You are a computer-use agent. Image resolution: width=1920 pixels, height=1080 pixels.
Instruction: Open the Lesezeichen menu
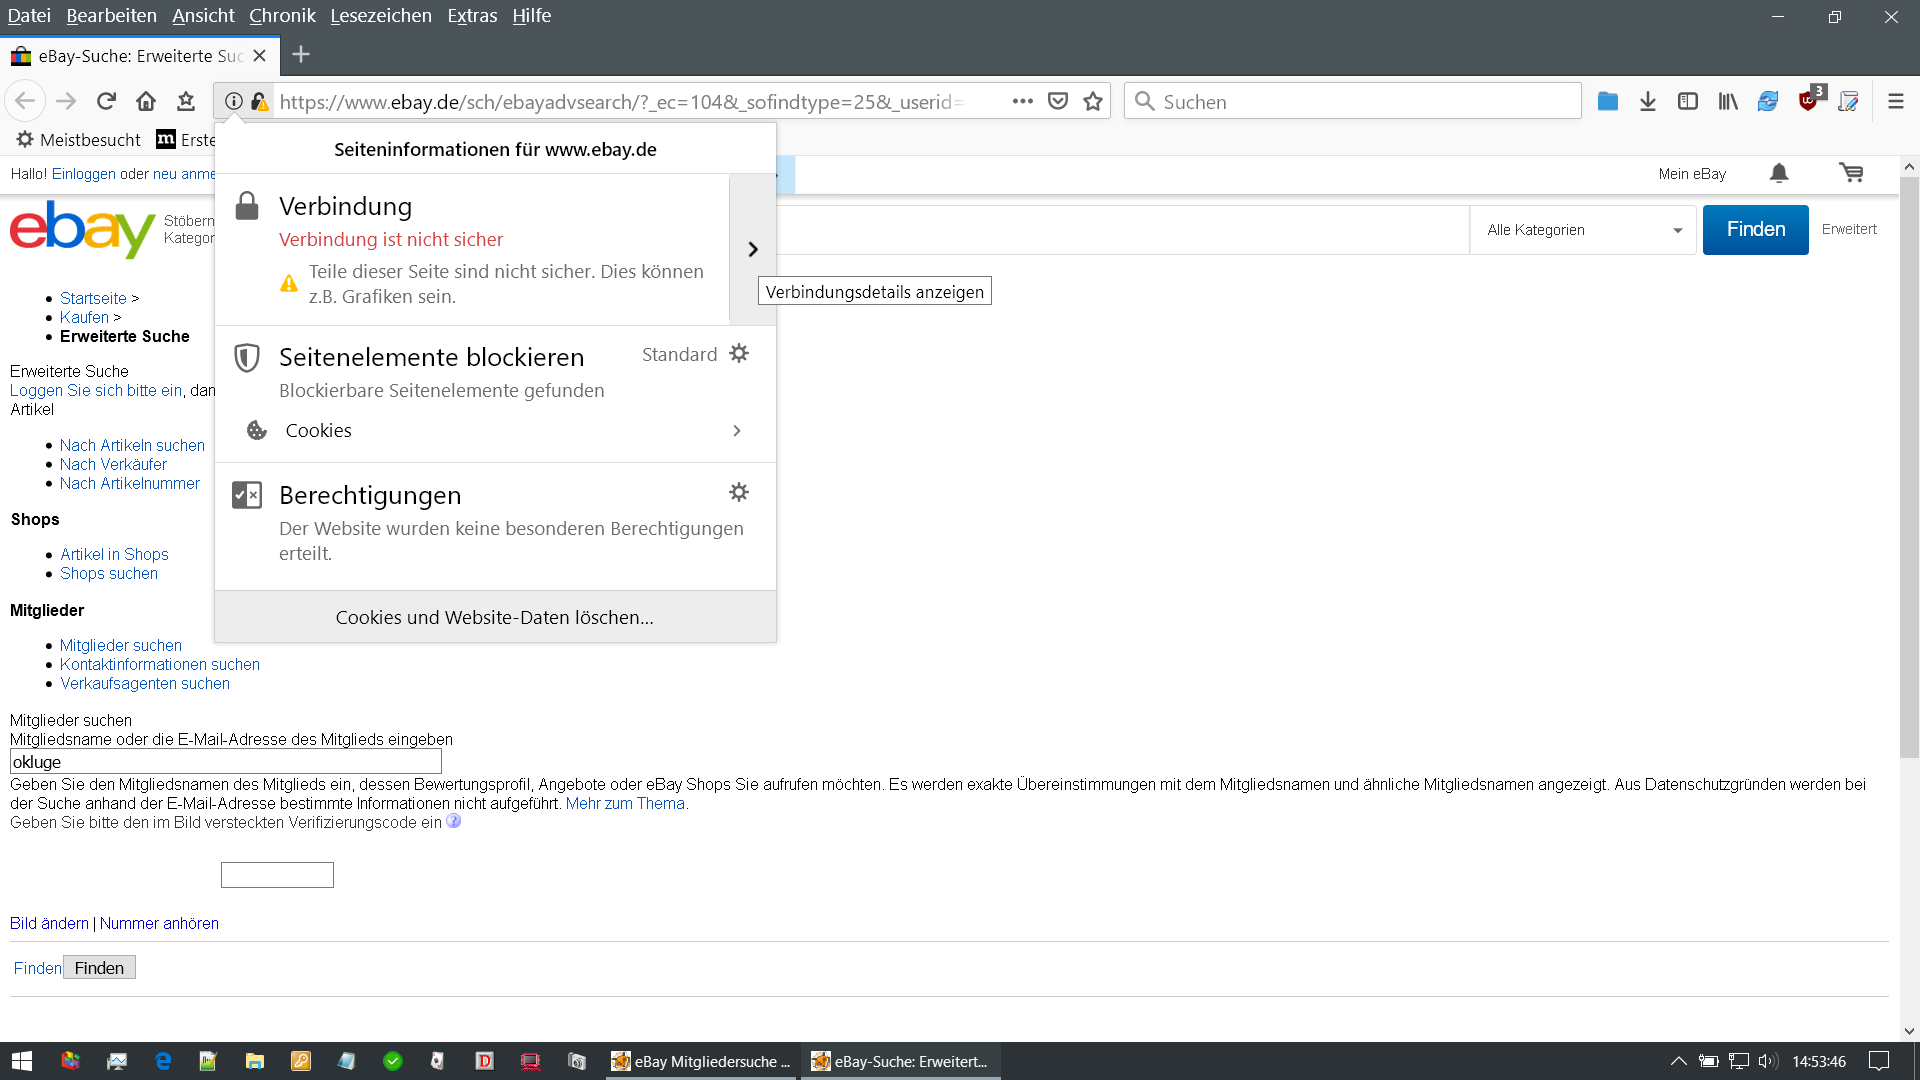381,15
